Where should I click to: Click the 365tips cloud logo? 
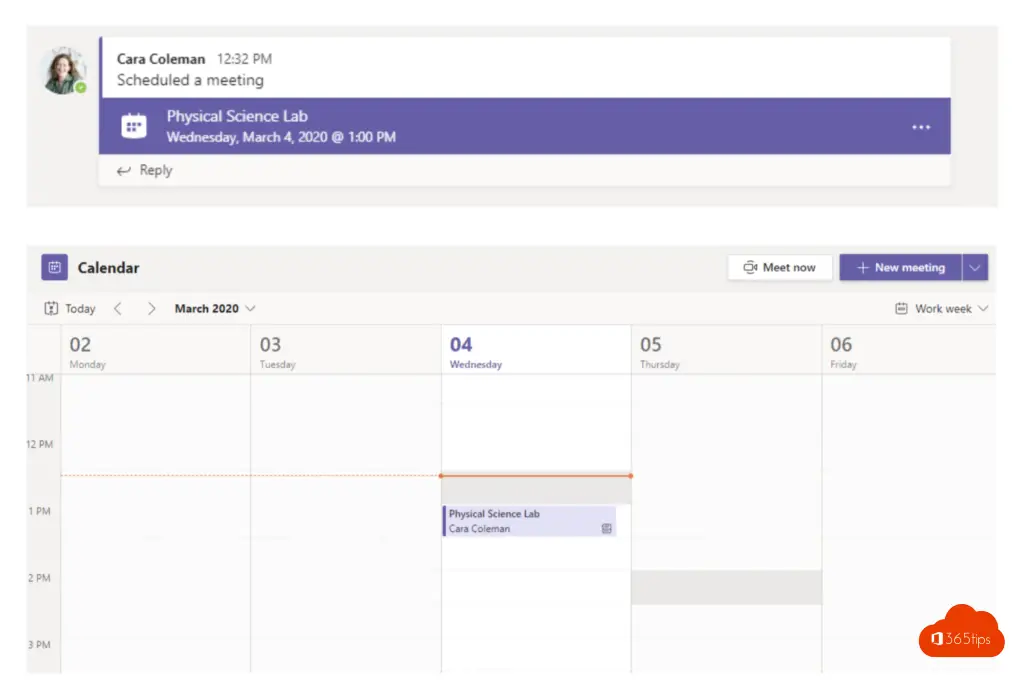960,633
